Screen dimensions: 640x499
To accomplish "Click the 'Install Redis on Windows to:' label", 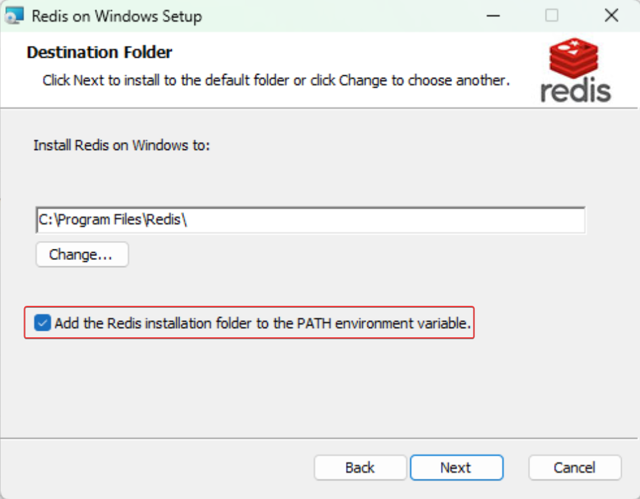I will 121,145.
